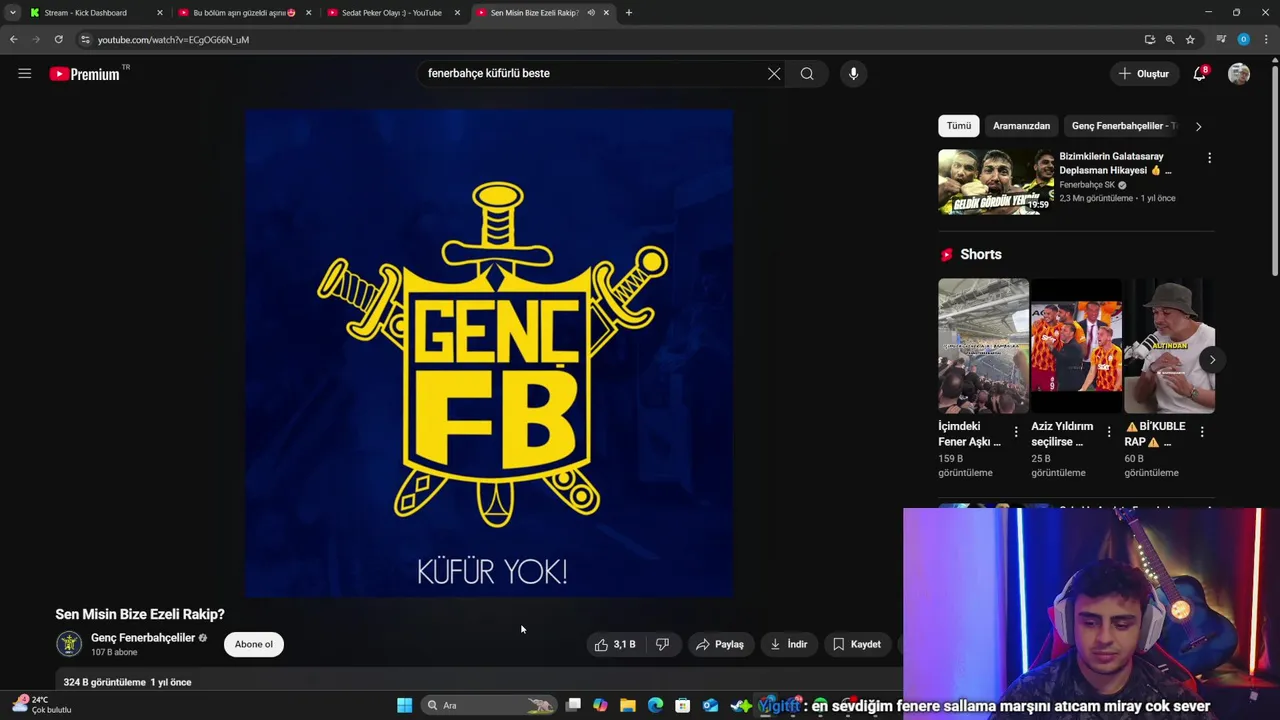Close the Sedat Peker Olayı tab

457,13
